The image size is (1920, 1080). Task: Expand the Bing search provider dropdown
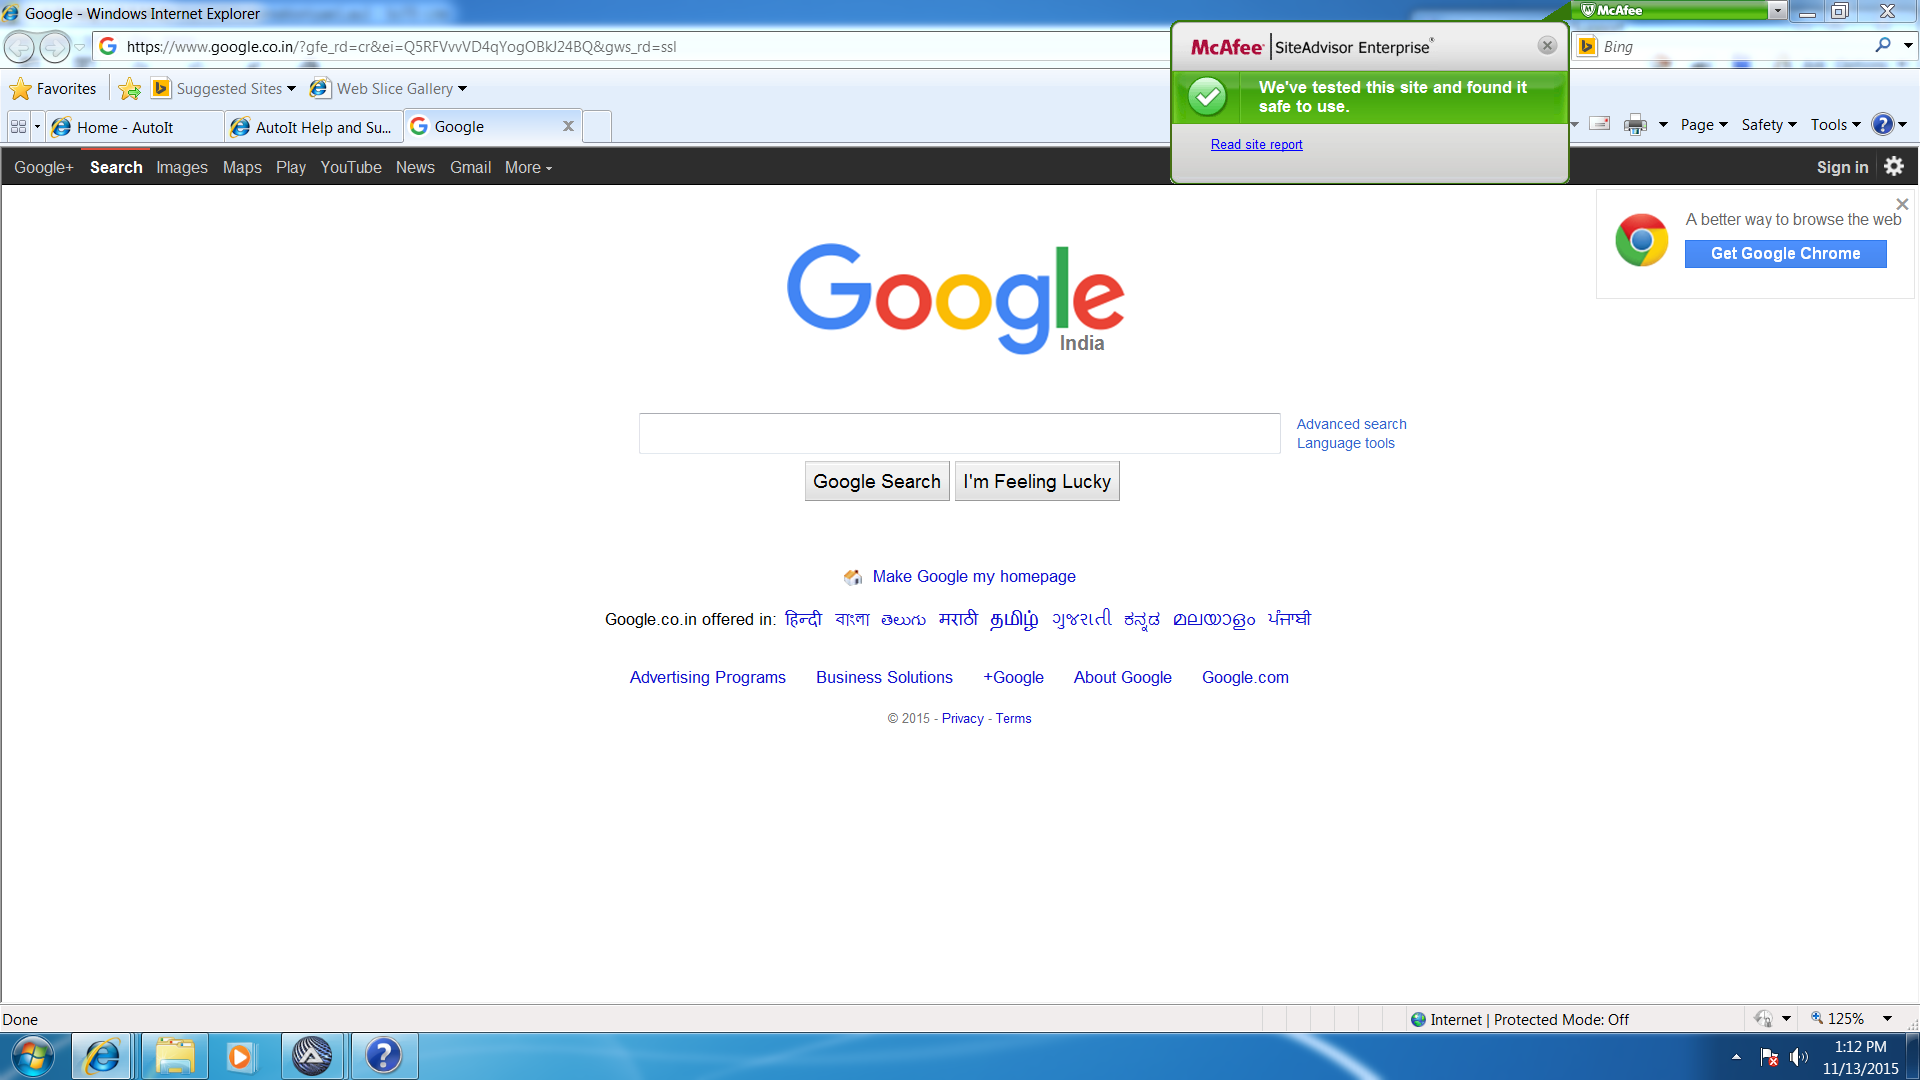click(1908, 45)
